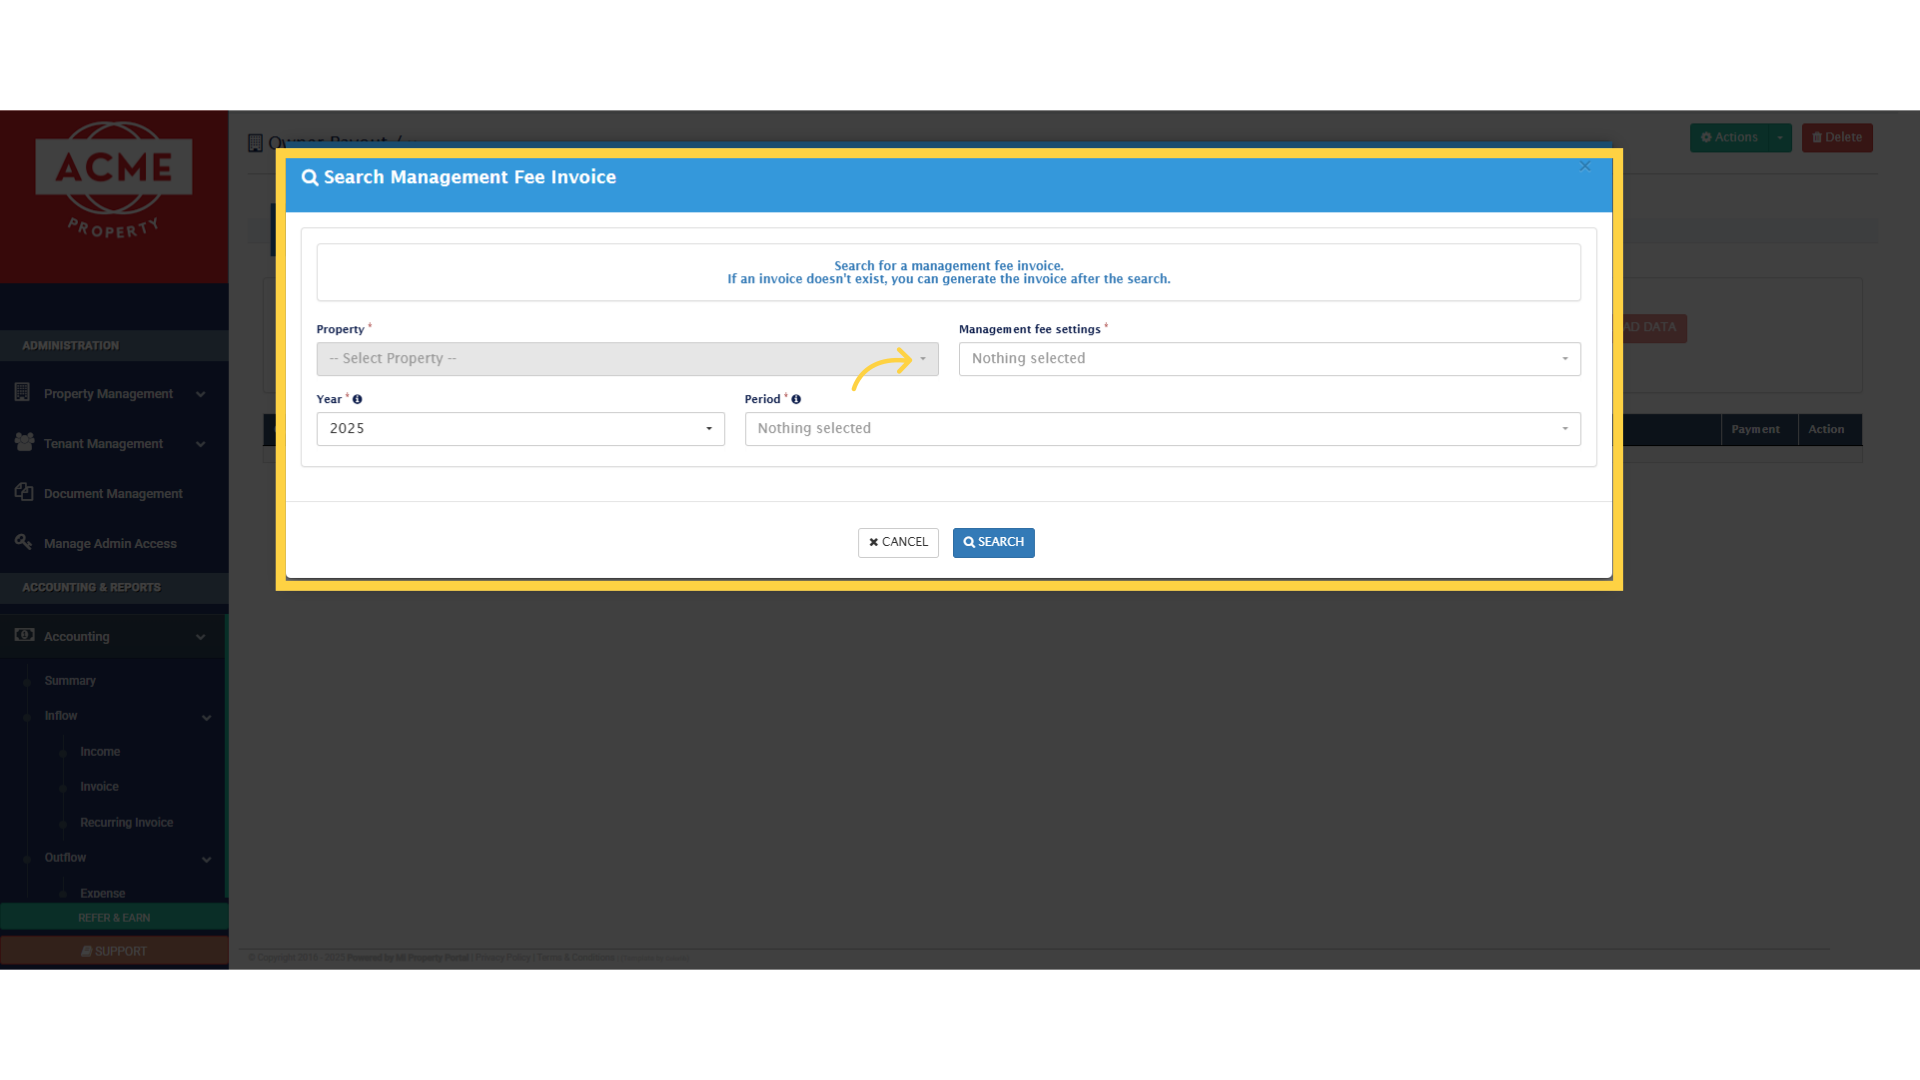Expand the Tenant Management chevron
This screenshot has height=1080, width=1920.
(x=201, y=444)
